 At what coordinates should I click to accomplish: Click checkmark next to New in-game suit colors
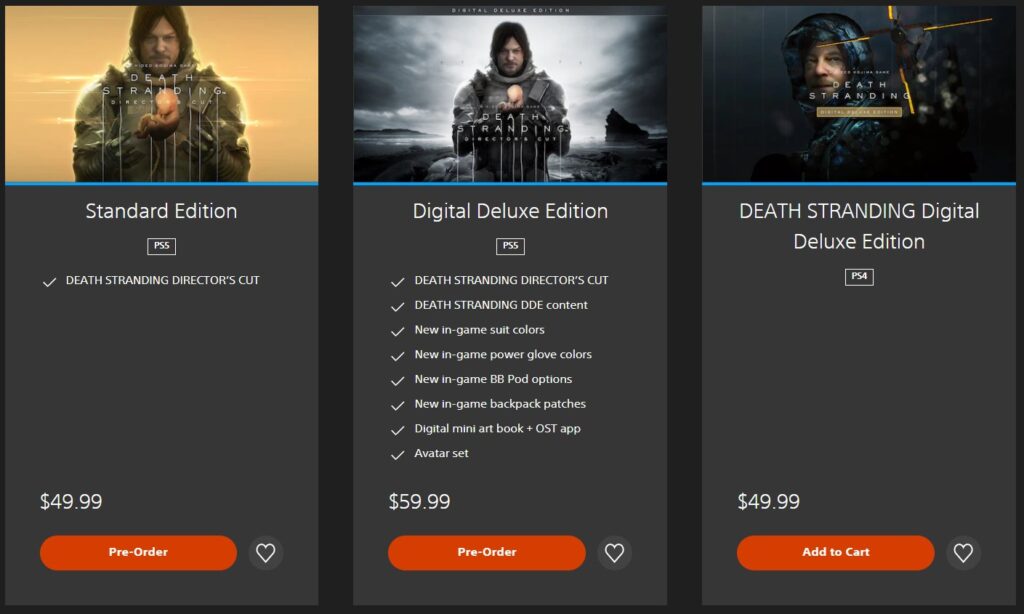point(397,330)
